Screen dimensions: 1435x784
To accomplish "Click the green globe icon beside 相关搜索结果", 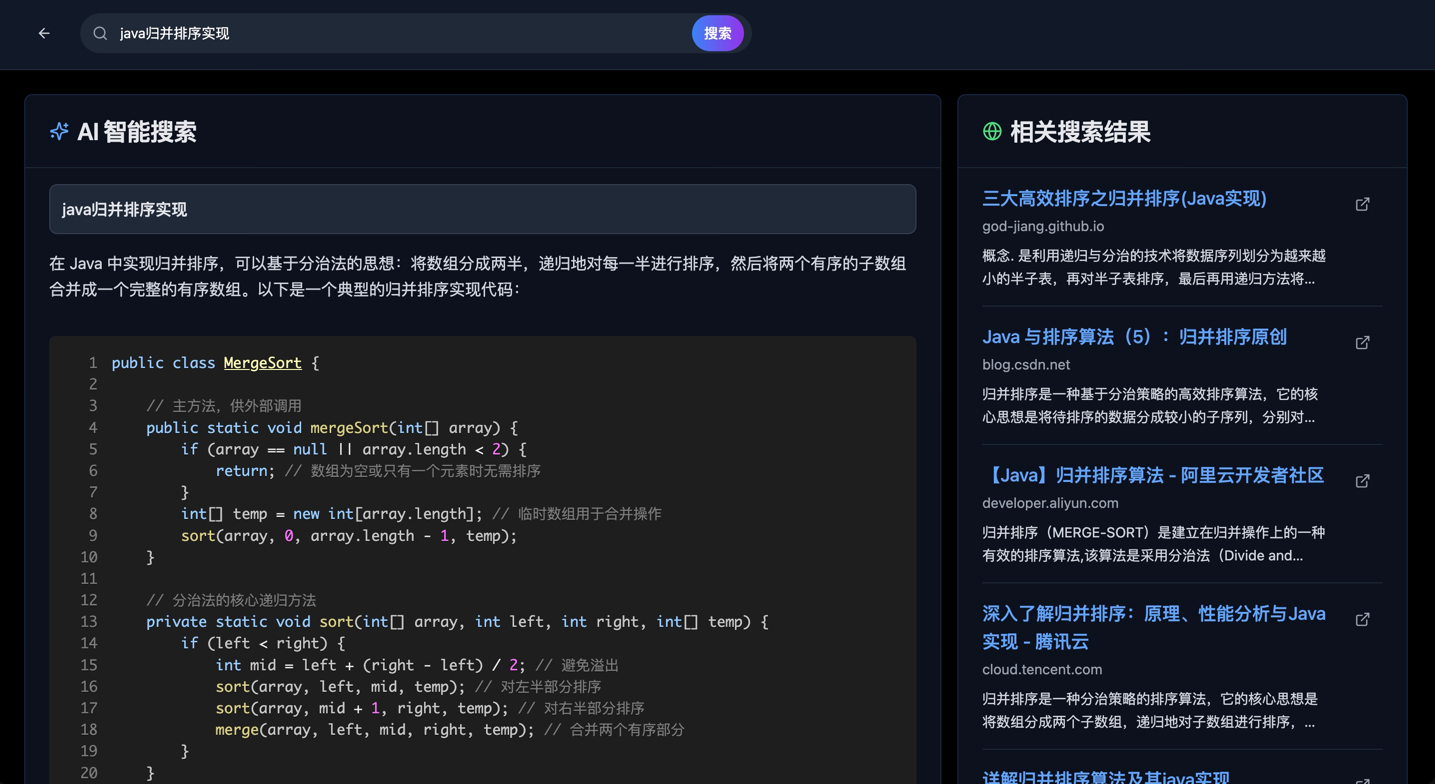I will click(x=992, y=131).
